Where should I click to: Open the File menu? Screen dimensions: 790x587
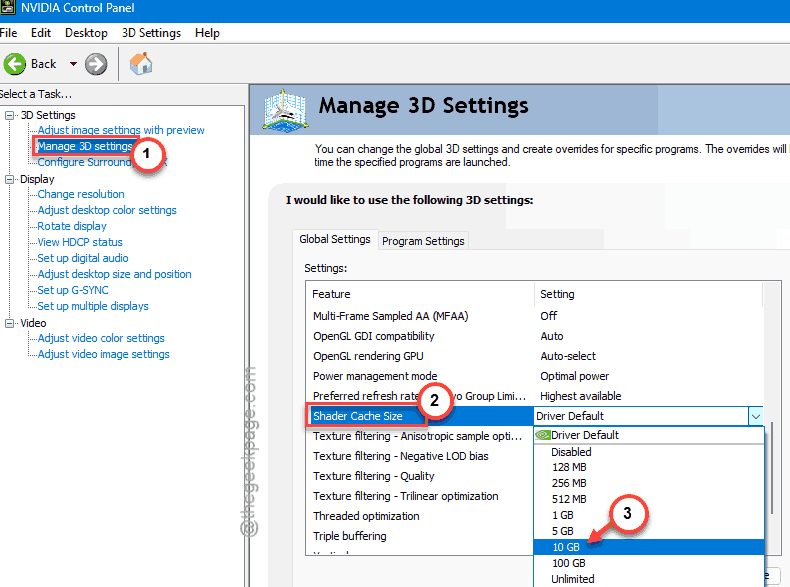tap(8, 33)
